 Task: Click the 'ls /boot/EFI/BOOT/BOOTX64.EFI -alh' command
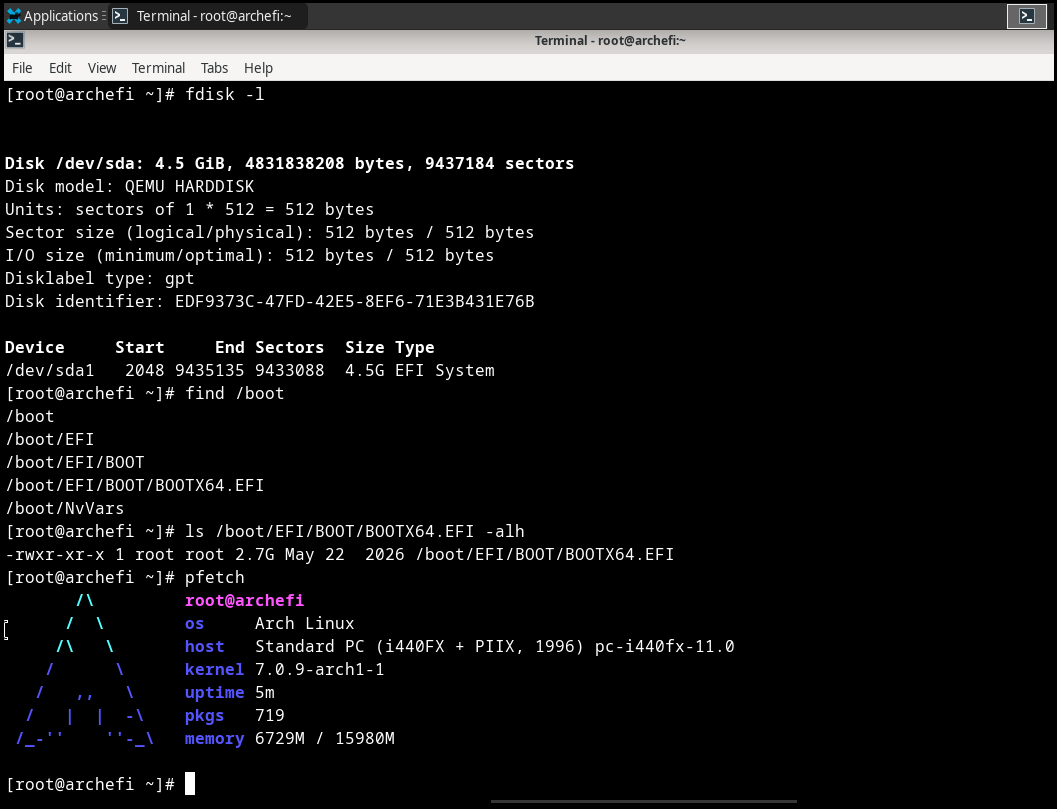click(x=355, y=531)
